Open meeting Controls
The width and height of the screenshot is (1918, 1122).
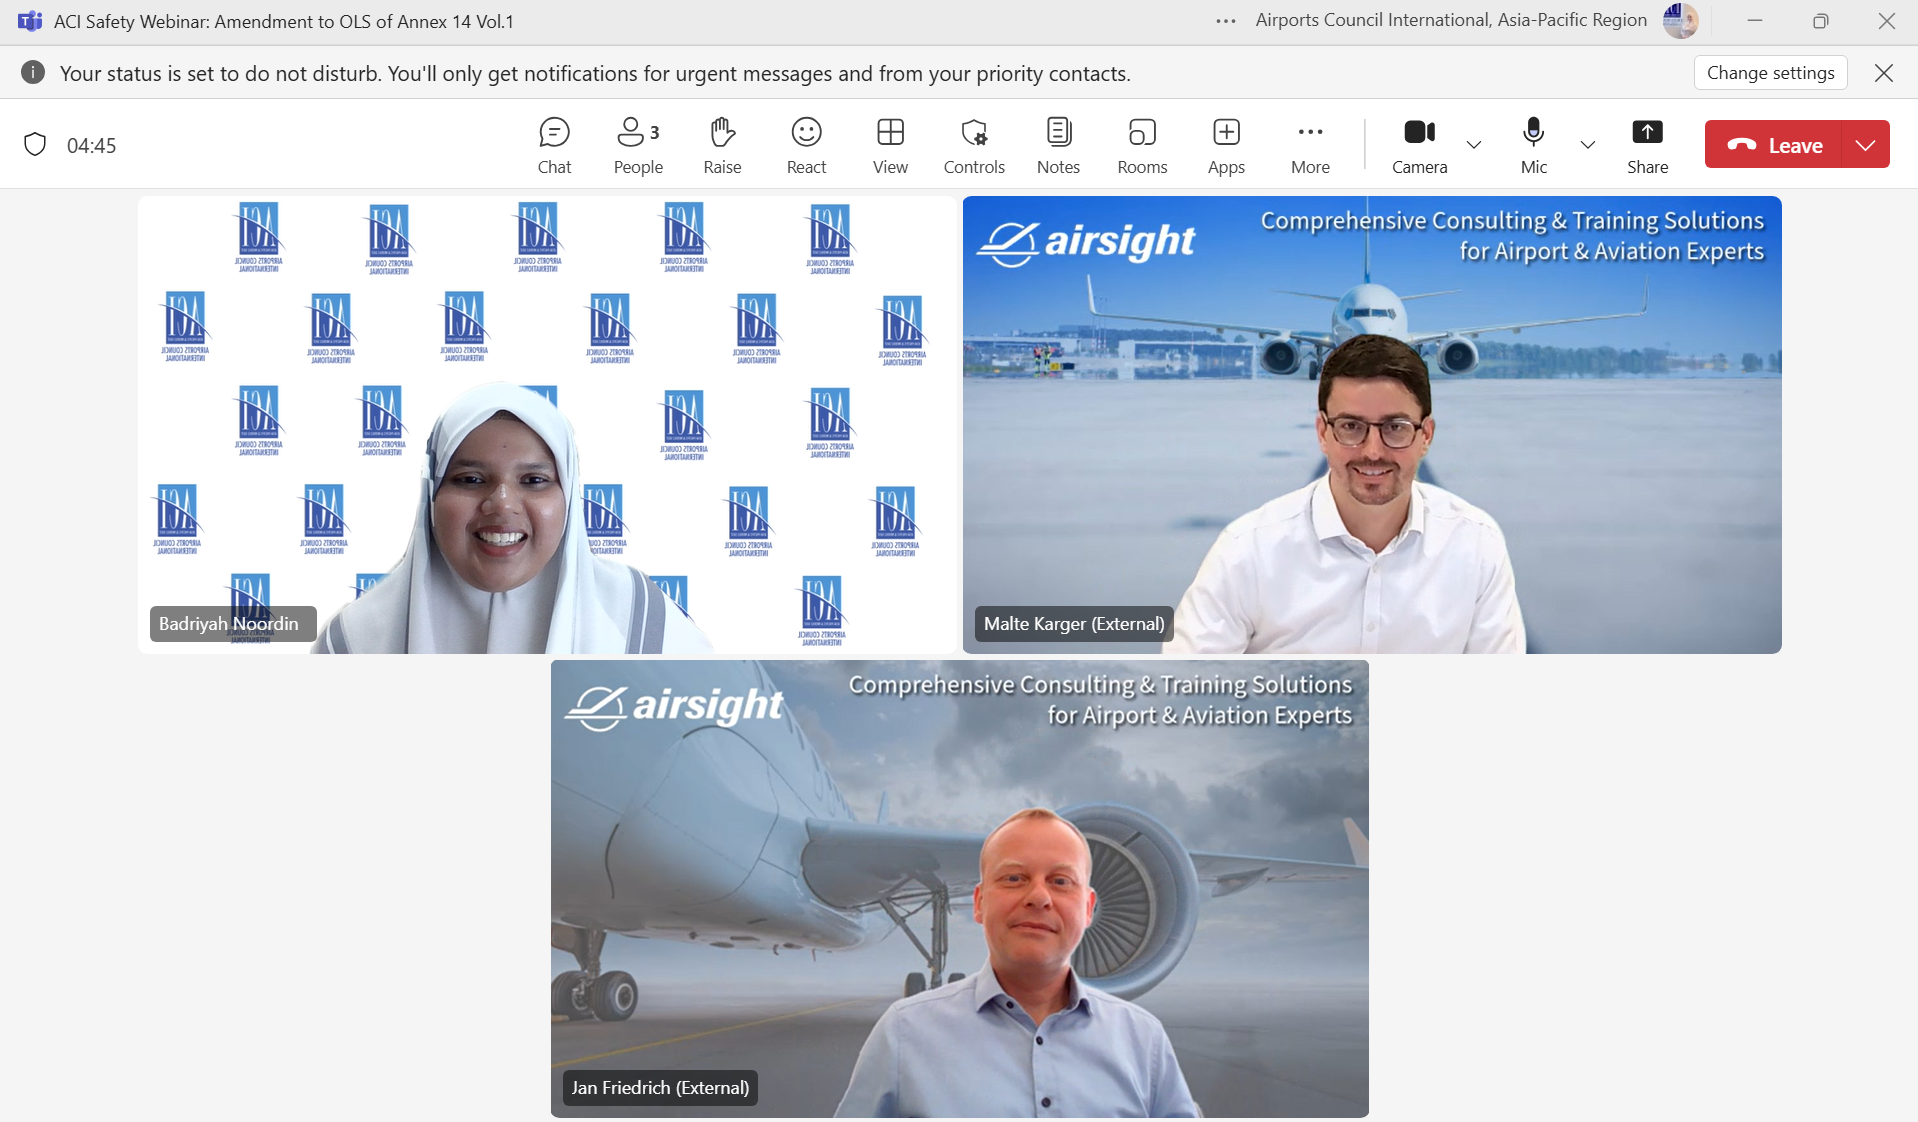tap(974, 145)
